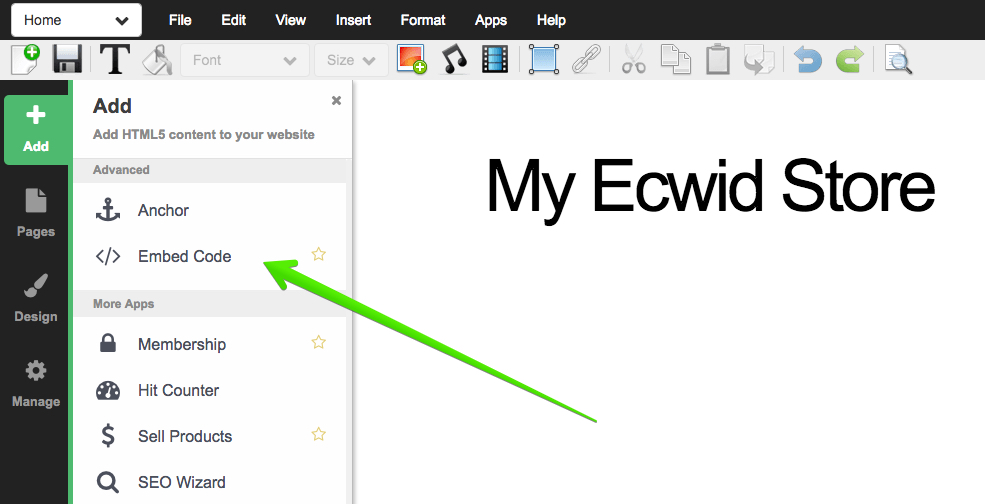This screenshot has height=504, width=985.
Task: Click the More Apps section header
Action: (x=210, y=304)
